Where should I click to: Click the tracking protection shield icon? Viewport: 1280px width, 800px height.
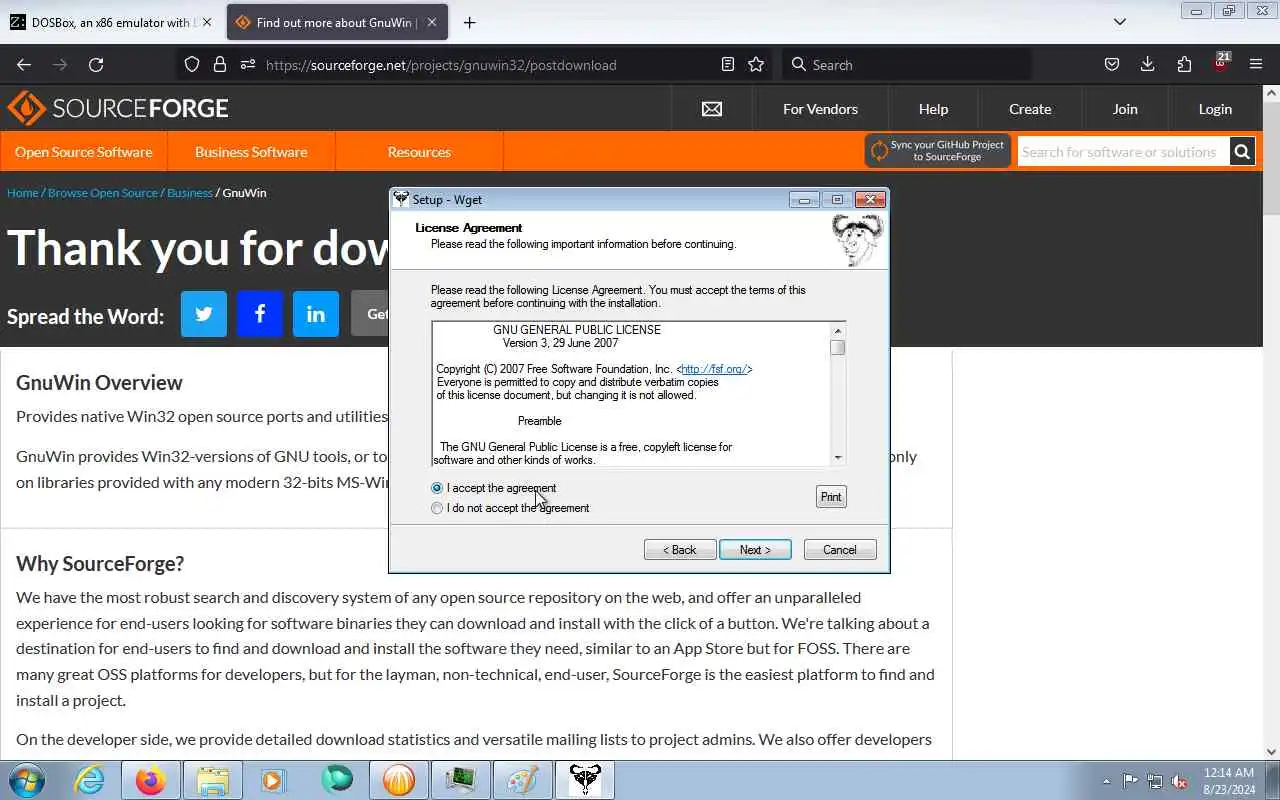click(x=192, y=64)
